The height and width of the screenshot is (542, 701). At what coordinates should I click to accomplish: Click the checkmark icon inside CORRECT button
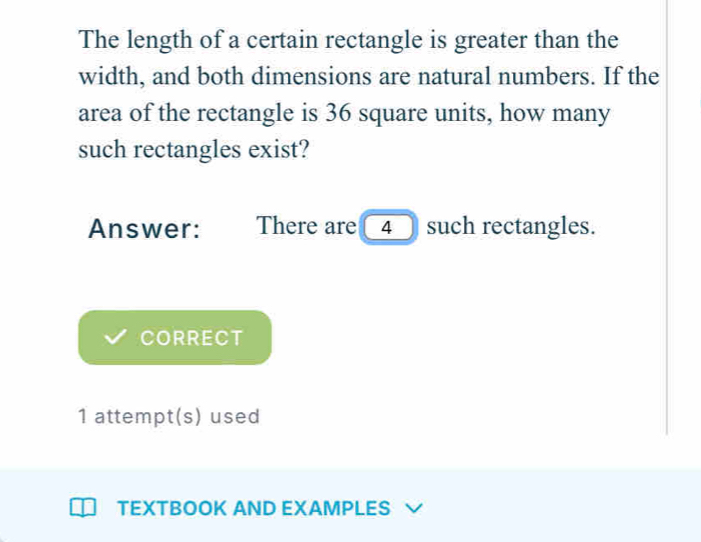click(x=115, y=337)
